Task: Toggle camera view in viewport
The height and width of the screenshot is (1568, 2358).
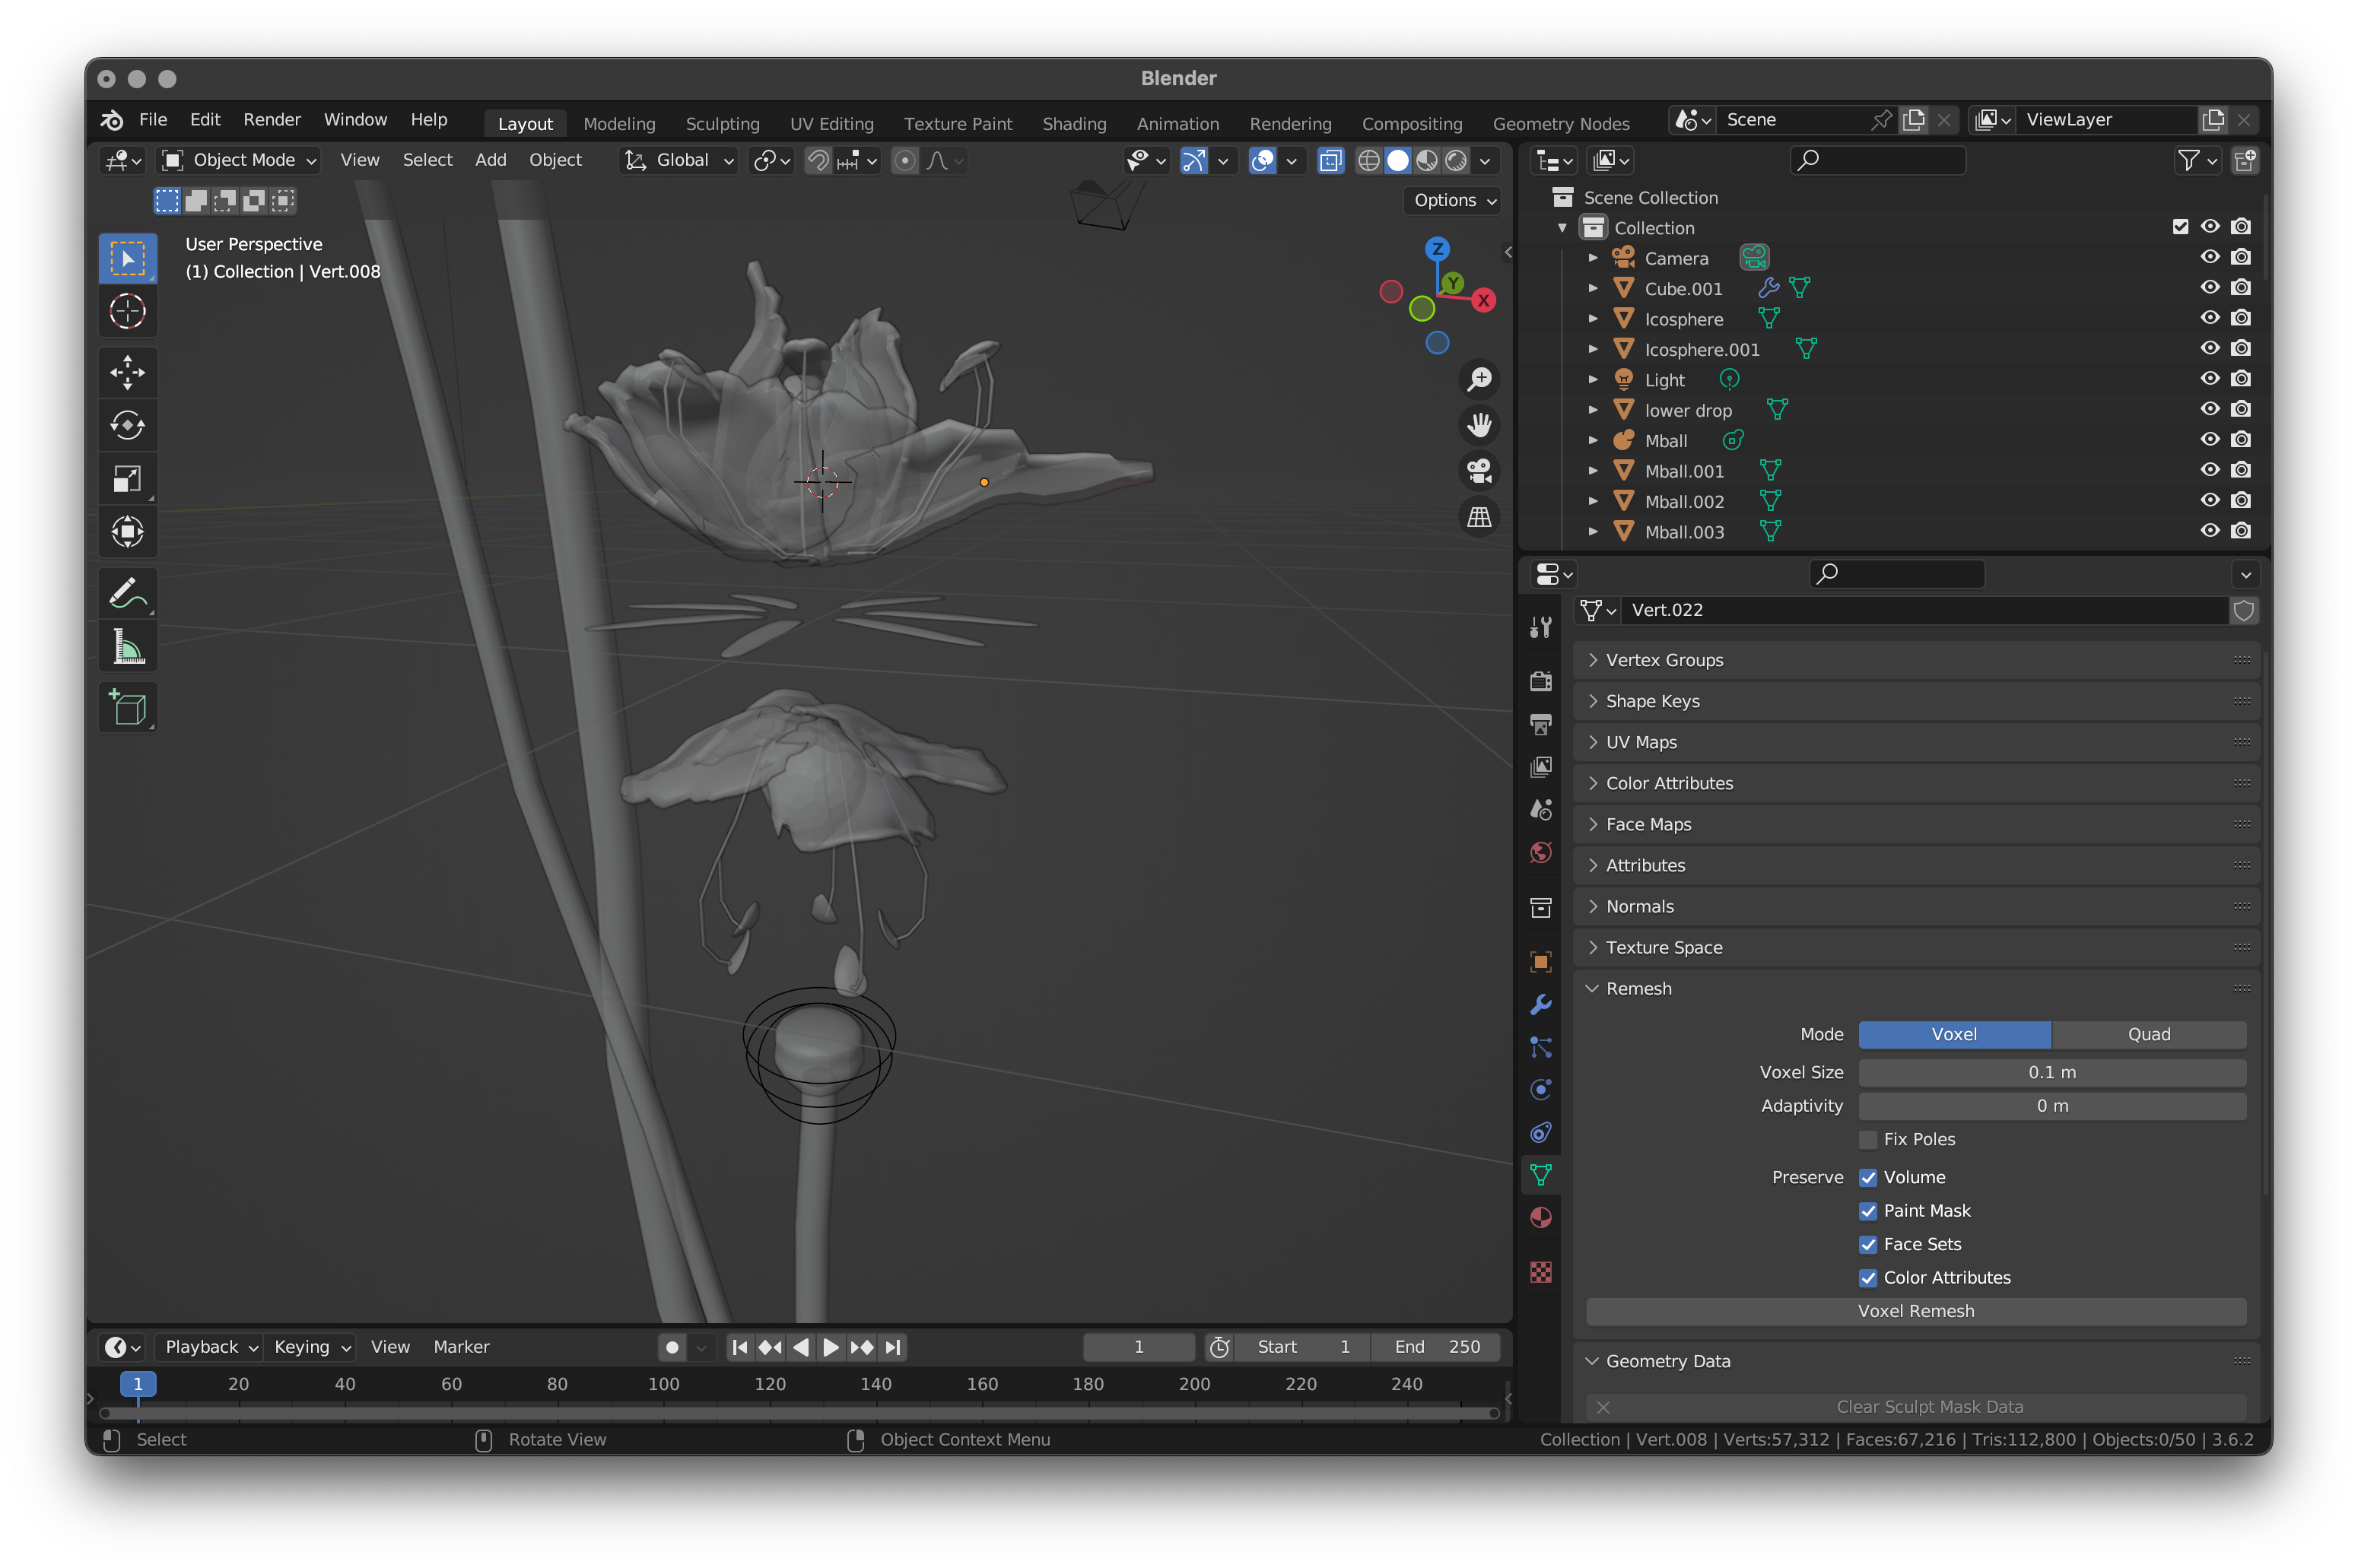Action: pos(1478,470)
